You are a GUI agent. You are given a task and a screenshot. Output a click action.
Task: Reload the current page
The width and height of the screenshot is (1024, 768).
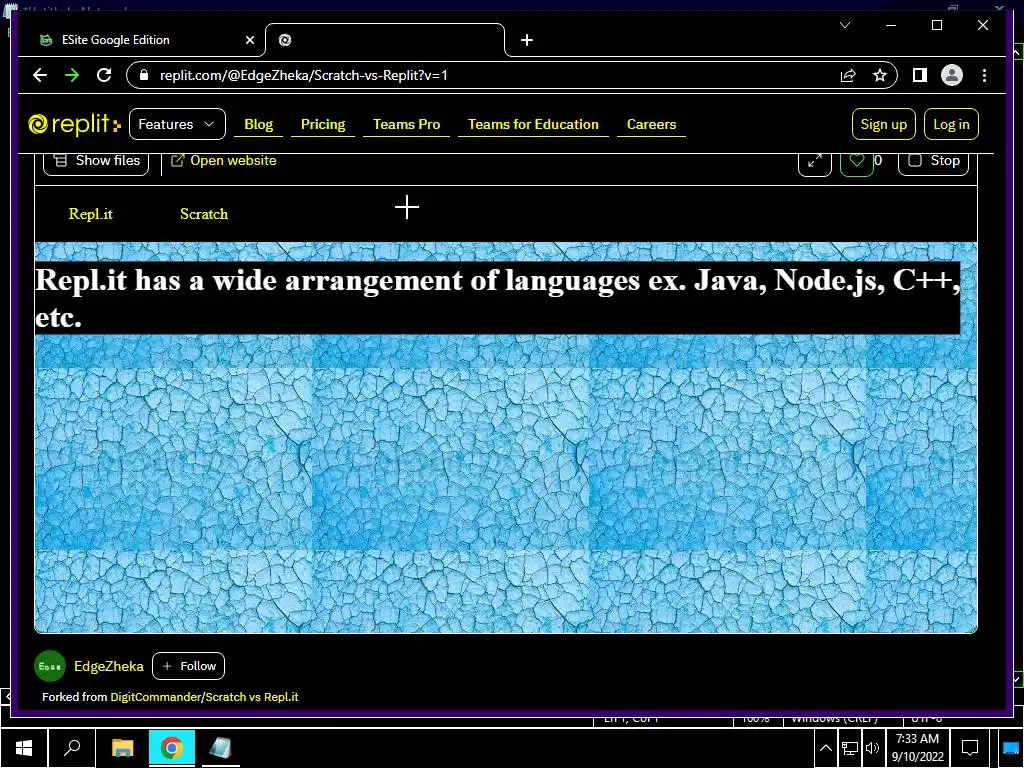tap(104, 75)
